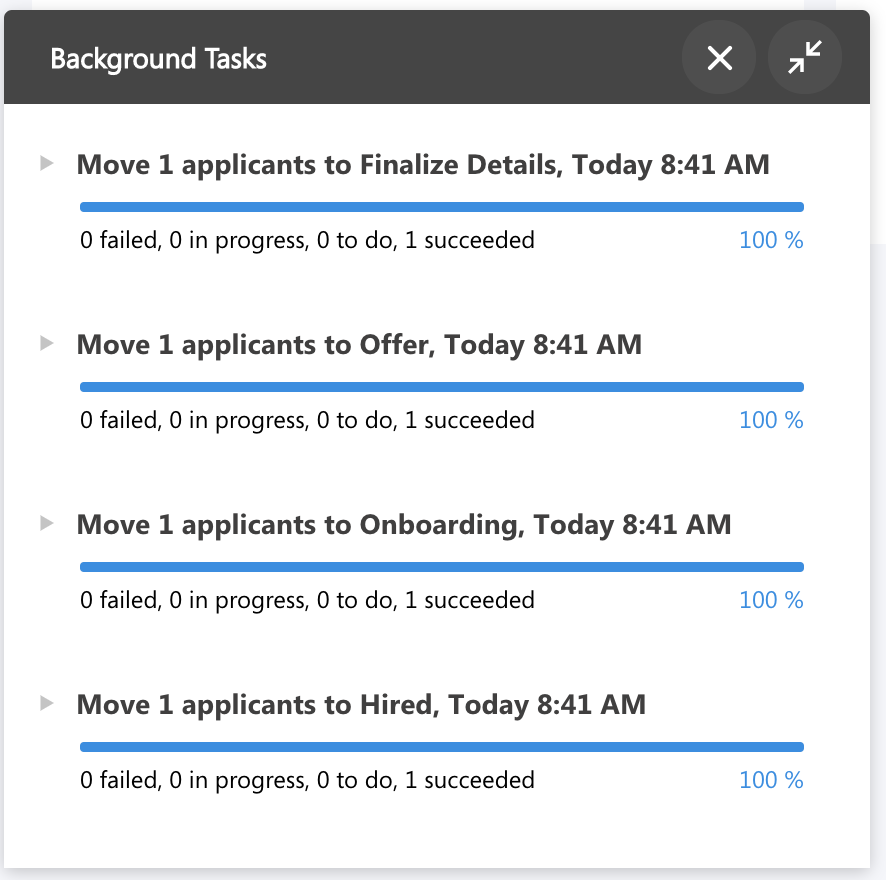
Task: Expand the Onboarding task disclosure triangle
Action: pyautogui.click(x=47, y=523)
